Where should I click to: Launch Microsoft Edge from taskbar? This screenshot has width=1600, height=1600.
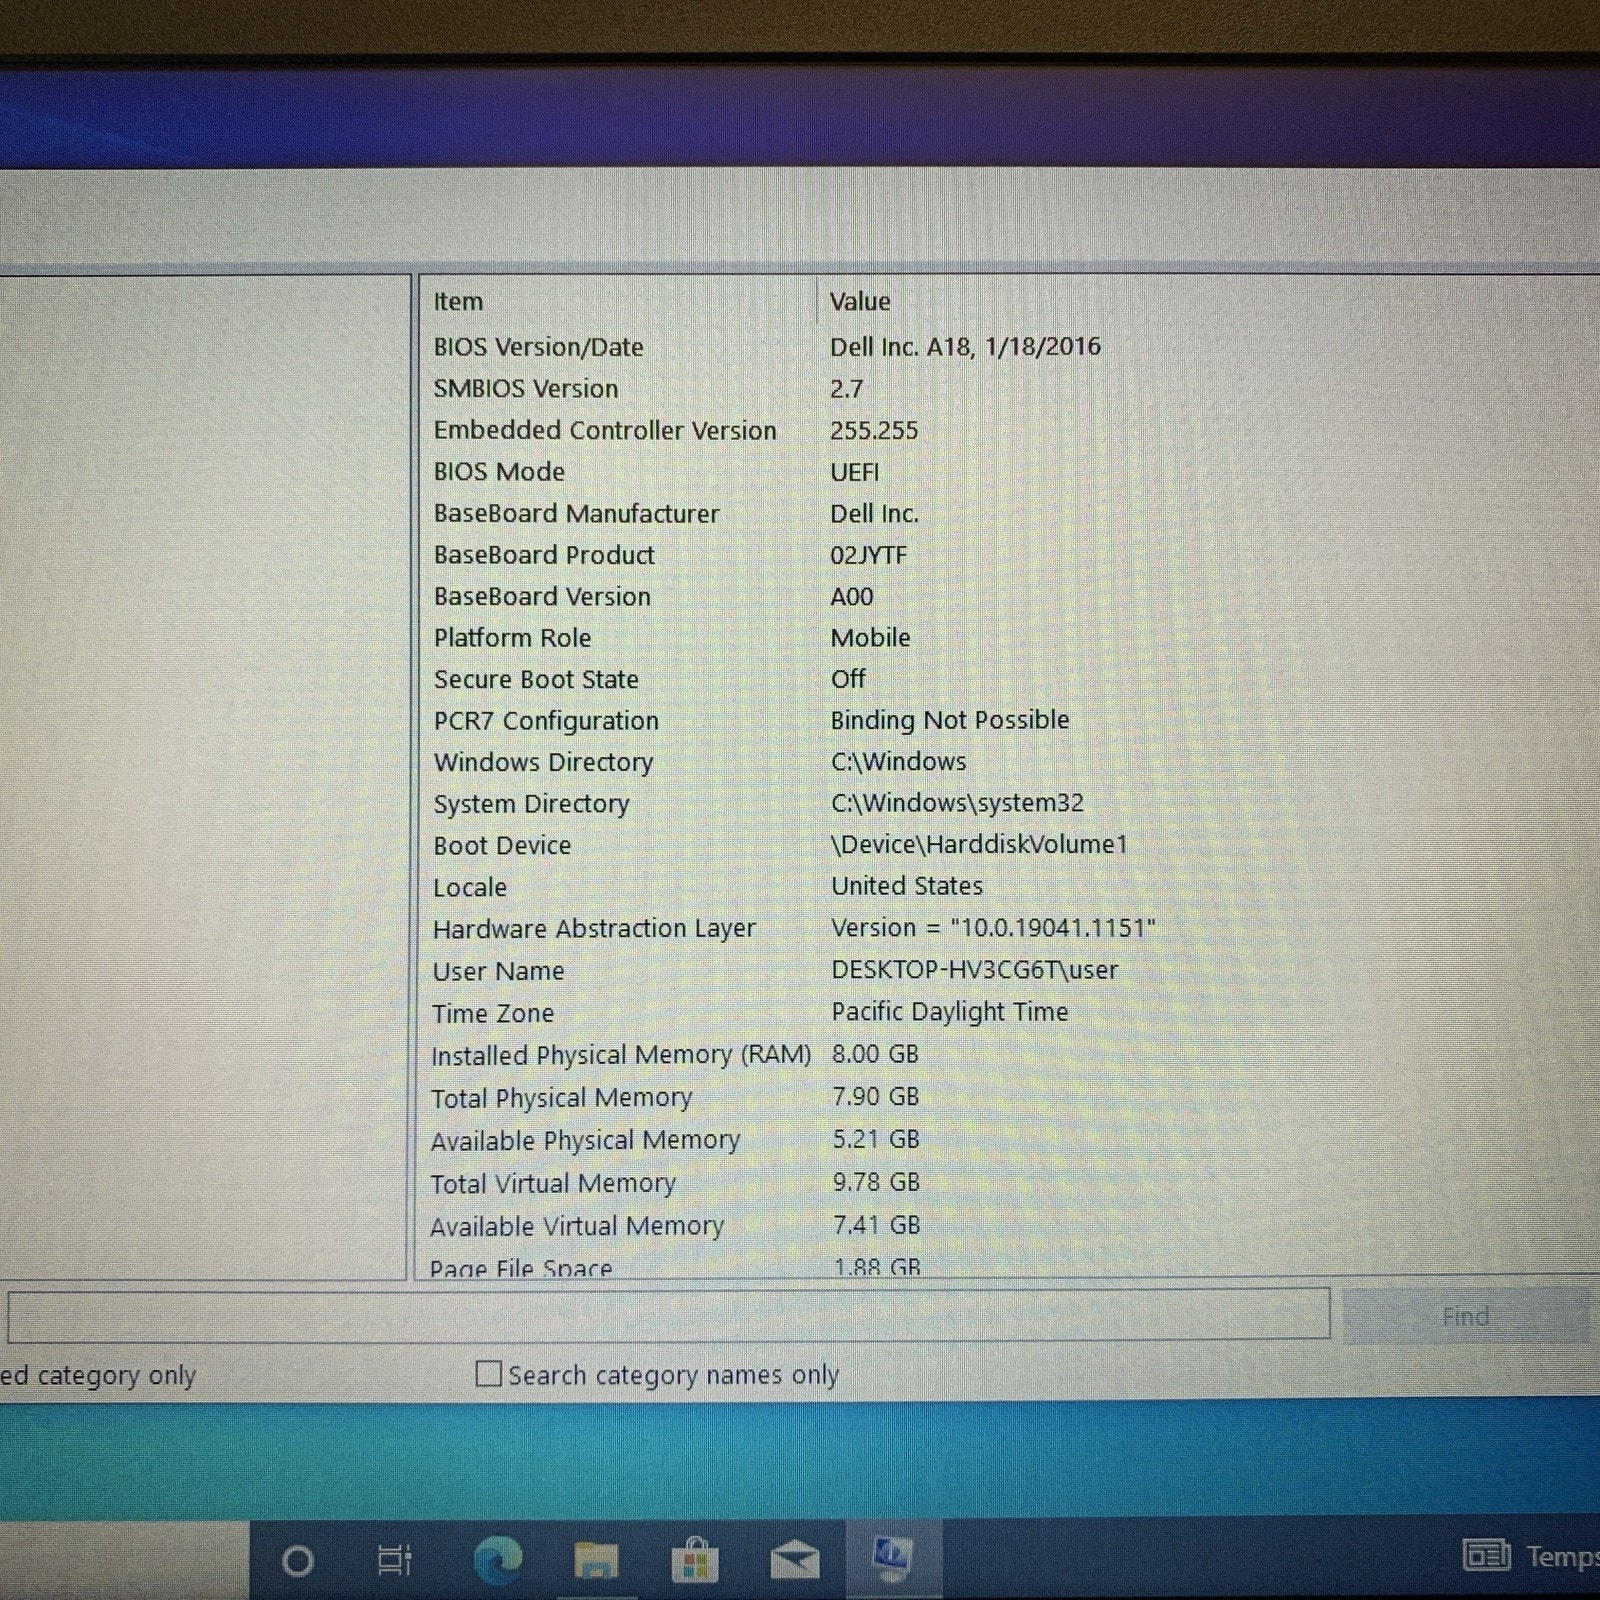(x=497, y=1560)
